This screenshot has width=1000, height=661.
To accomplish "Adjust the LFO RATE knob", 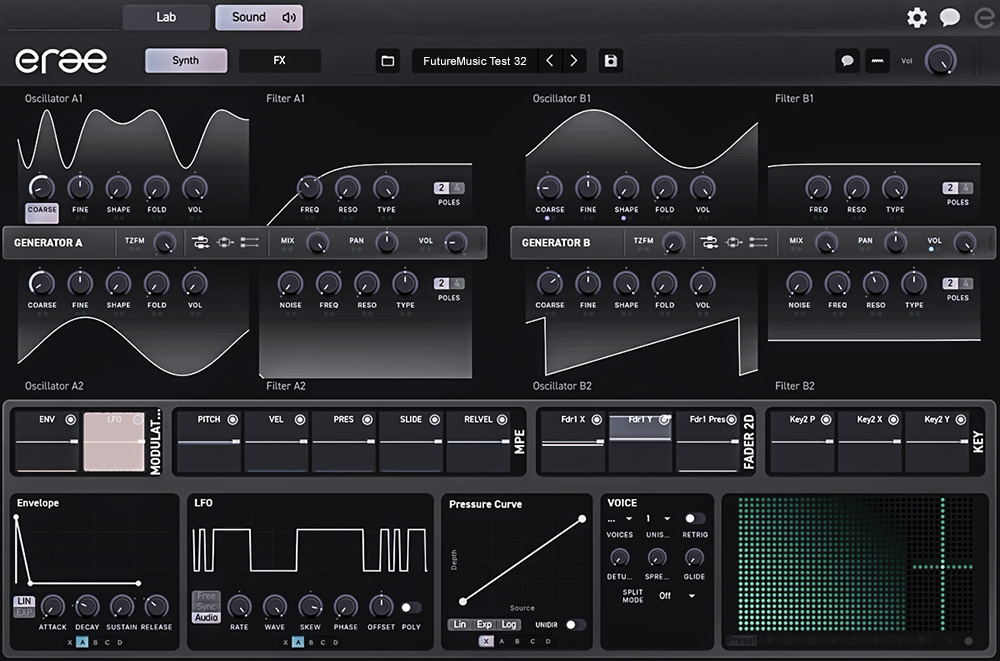I will click(239, 607).
